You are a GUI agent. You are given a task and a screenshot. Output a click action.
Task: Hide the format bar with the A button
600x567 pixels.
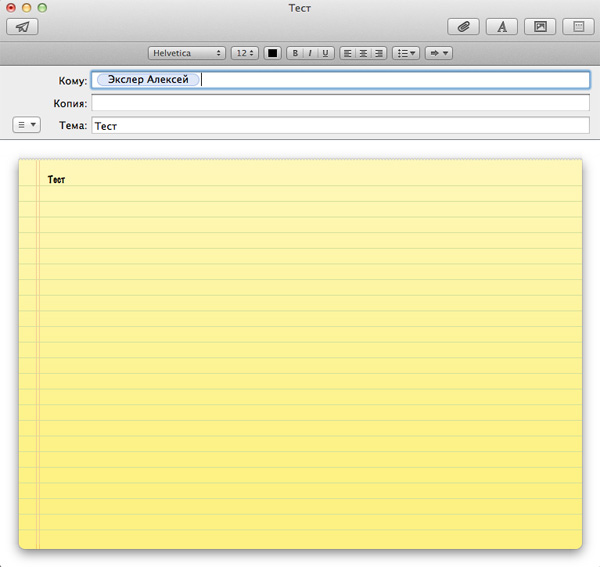(501, 27)
